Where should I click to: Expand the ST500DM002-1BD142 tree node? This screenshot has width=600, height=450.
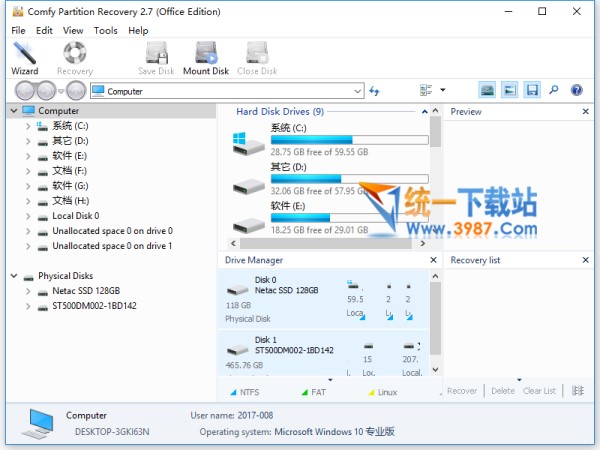pos(28,306)
